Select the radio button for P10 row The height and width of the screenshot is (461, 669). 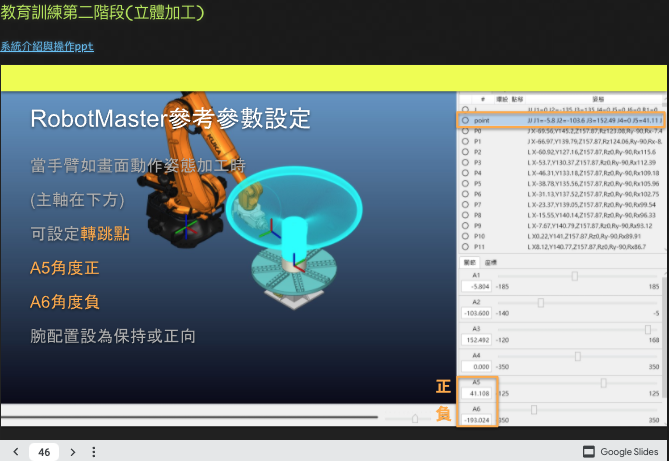click(465, 236)
